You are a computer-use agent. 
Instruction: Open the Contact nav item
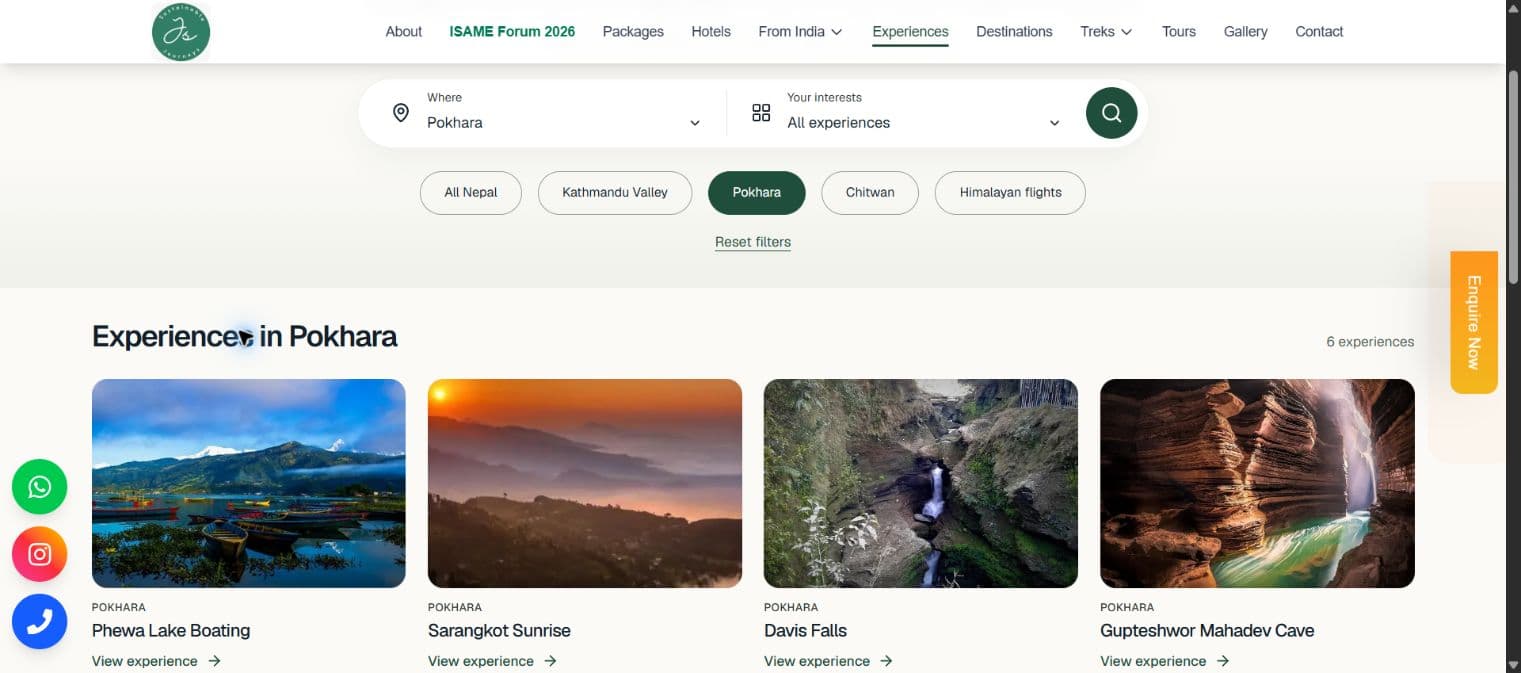pos(1319,32)
